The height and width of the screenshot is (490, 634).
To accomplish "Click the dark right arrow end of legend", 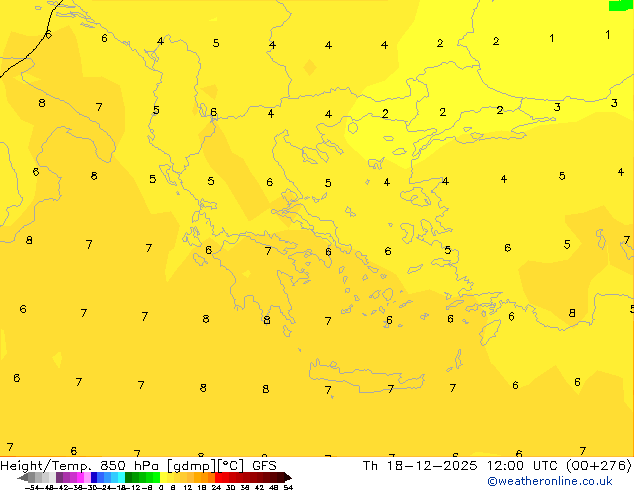I will pos(288,477).
